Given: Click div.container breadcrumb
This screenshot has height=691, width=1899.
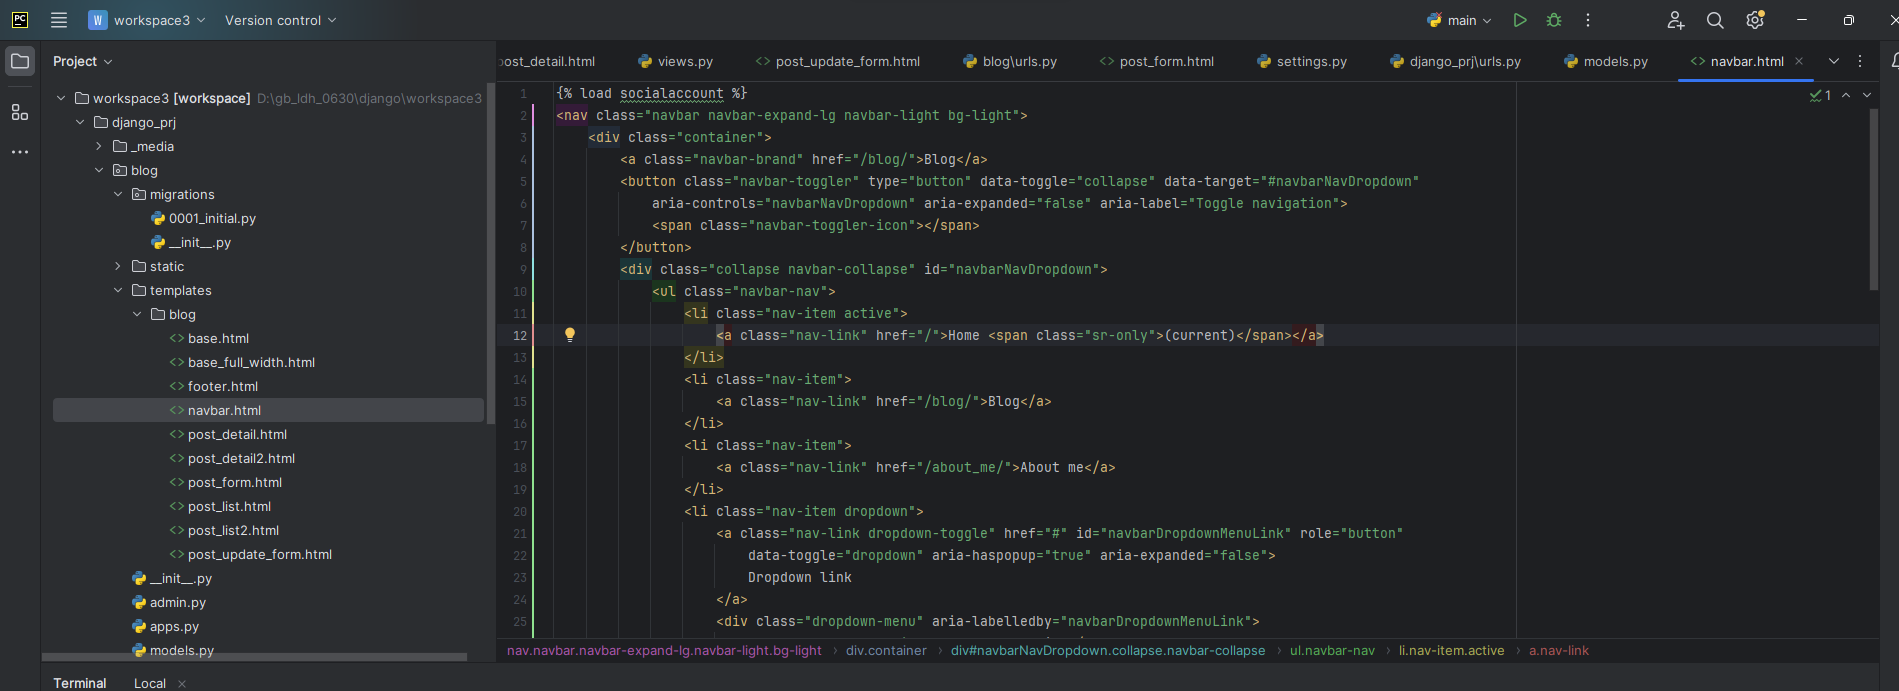Looking at the screenshot, I should pyautogui.click(x=886, y=650).
